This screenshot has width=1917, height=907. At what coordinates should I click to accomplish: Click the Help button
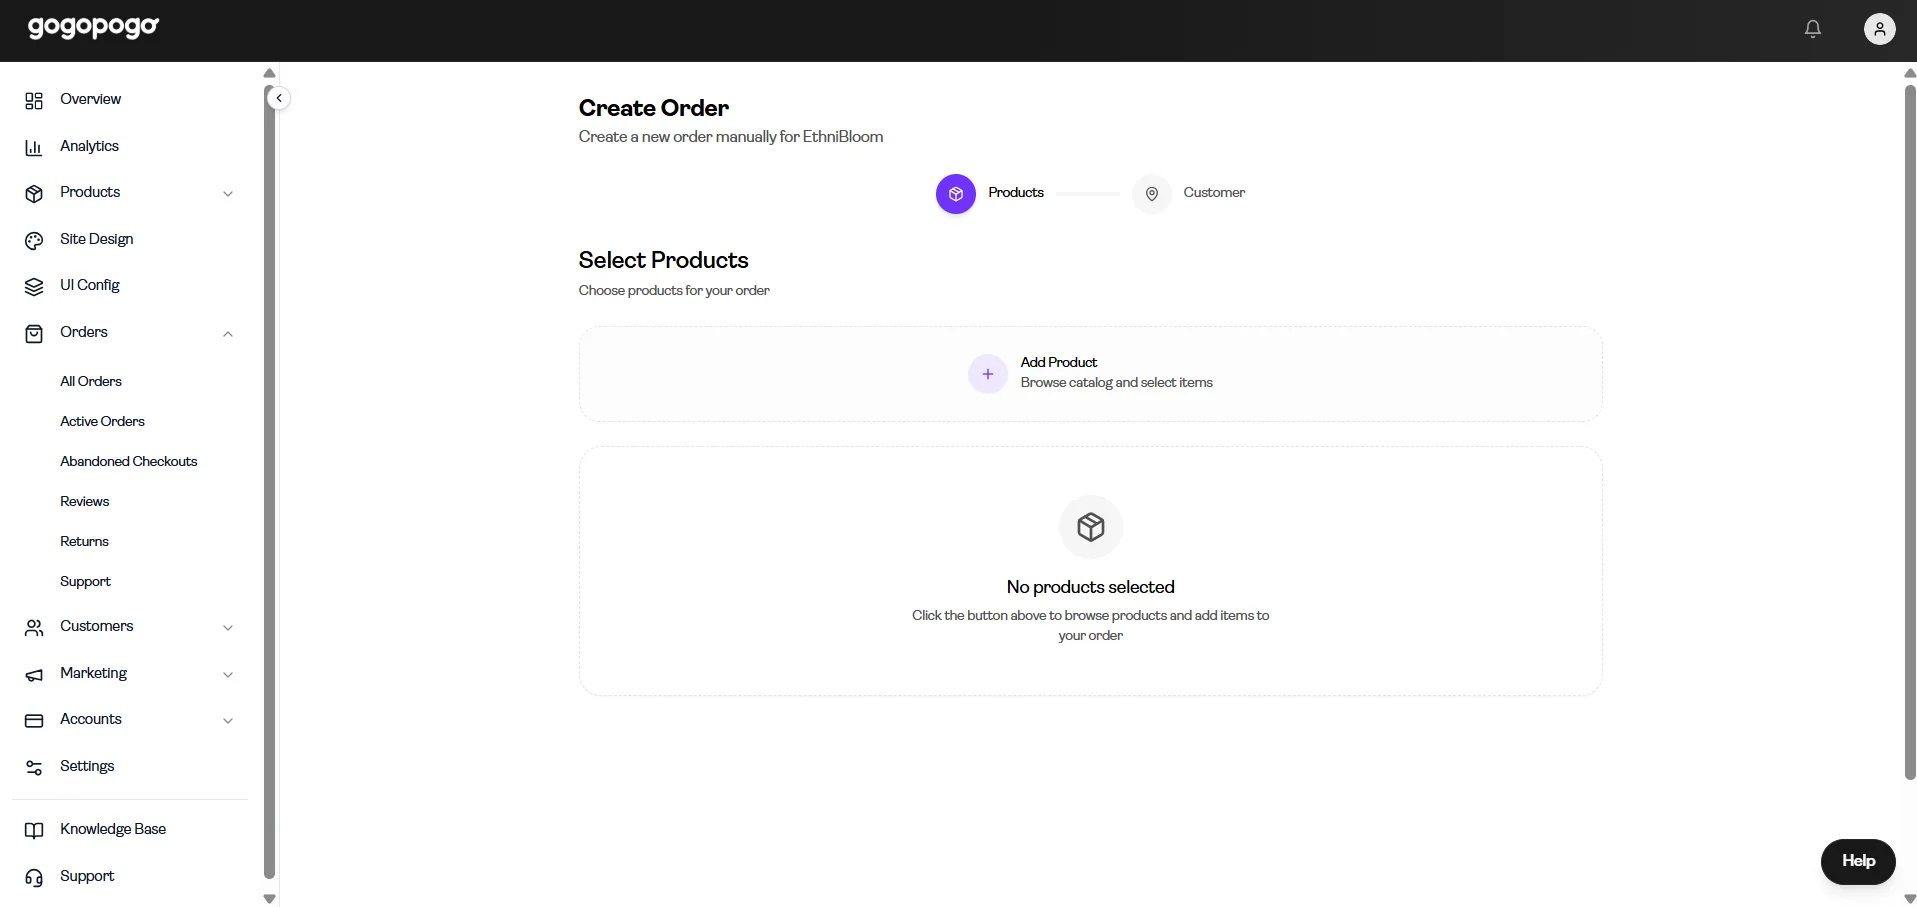click(1858, 861)
